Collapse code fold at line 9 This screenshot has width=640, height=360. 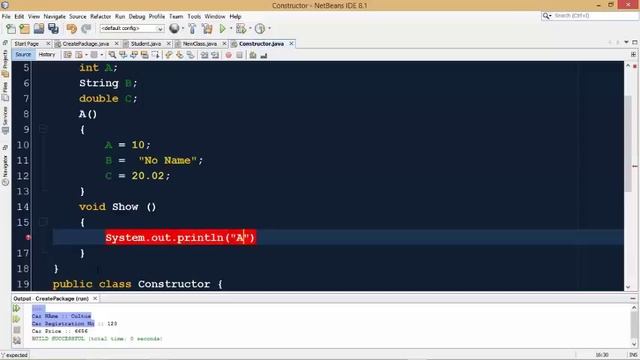point(43,129)
